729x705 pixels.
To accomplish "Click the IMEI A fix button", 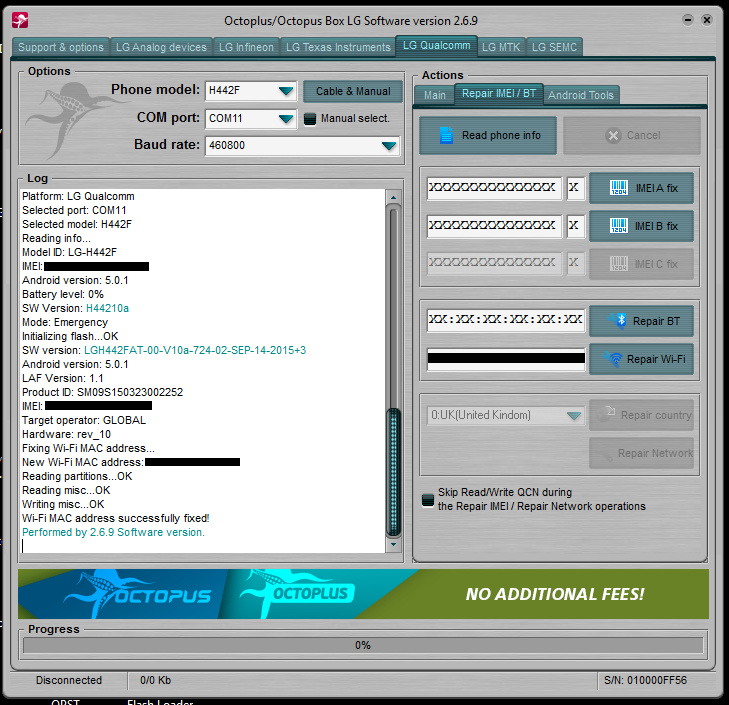I will [641, 188].
